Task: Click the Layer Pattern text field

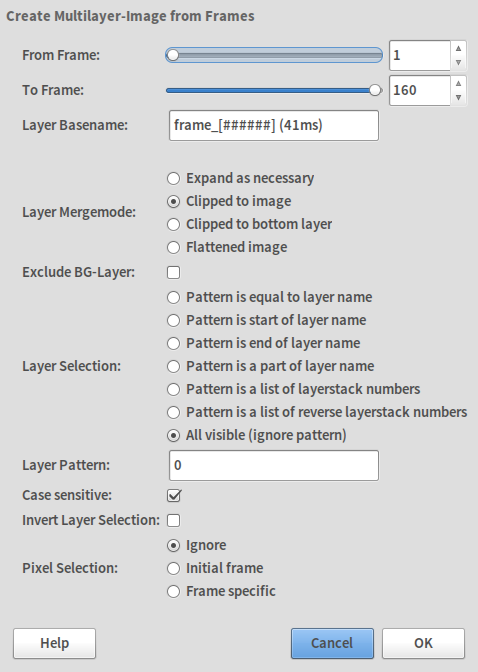Action: click(x=274, y=465)
